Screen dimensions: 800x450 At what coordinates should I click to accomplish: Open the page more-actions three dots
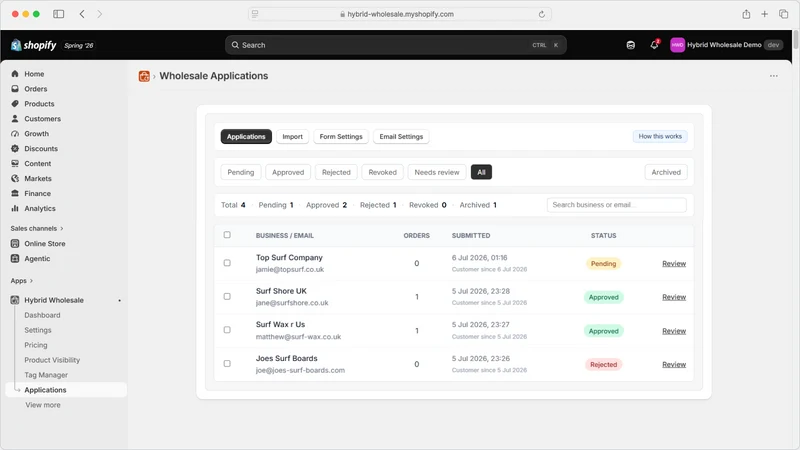pos(774,76)
